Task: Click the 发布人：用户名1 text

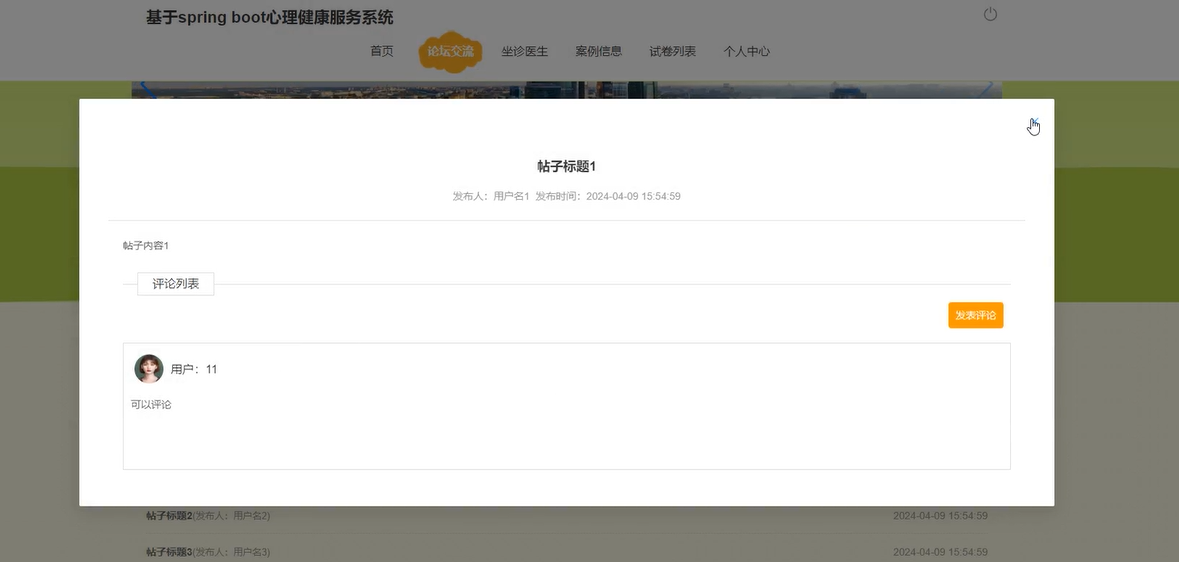Action: coord(491,196)
